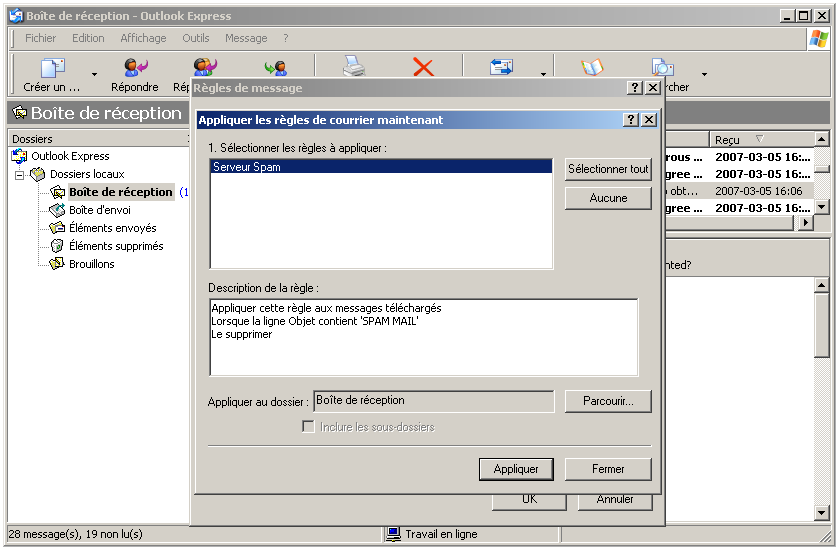Click the Parcourir... button
Viewport: 840px width, 555px height.
[x=608, y=401]
